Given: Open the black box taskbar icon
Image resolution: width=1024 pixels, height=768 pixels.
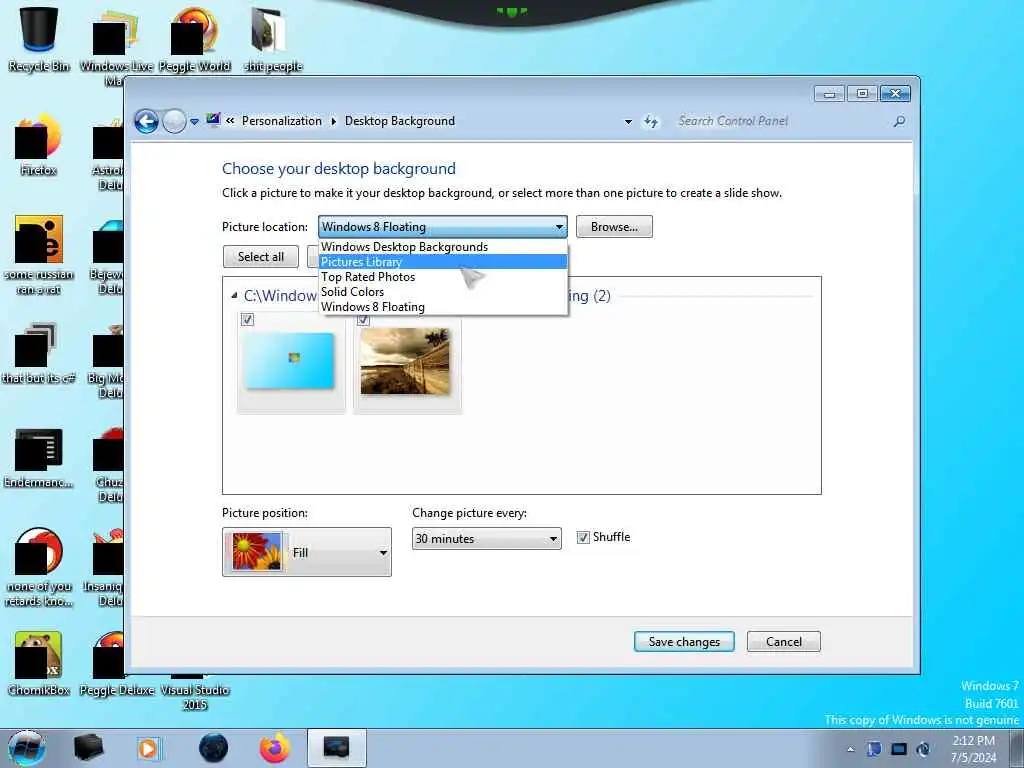Looking at the screenshot, I should coord(88,748).
